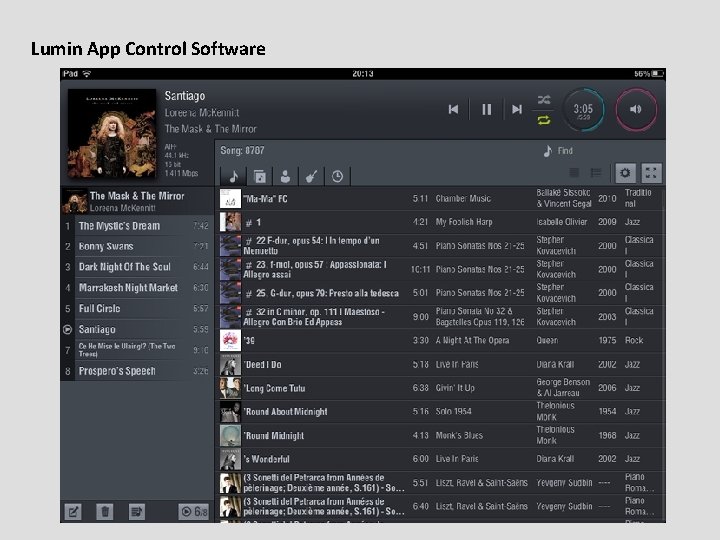
Task: Click the Monk's Blues album cell
Action: click(459, 435)
